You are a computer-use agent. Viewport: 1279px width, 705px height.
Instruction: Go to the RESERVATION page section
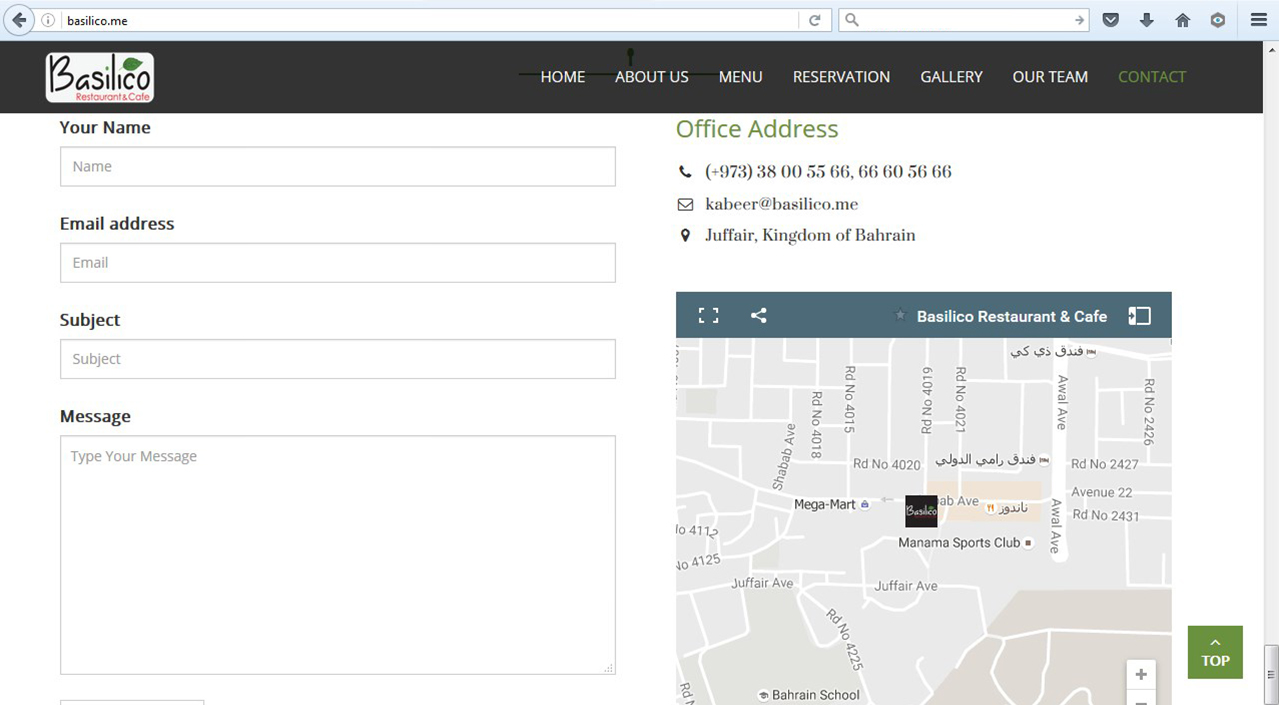click(x=841, y=77)
